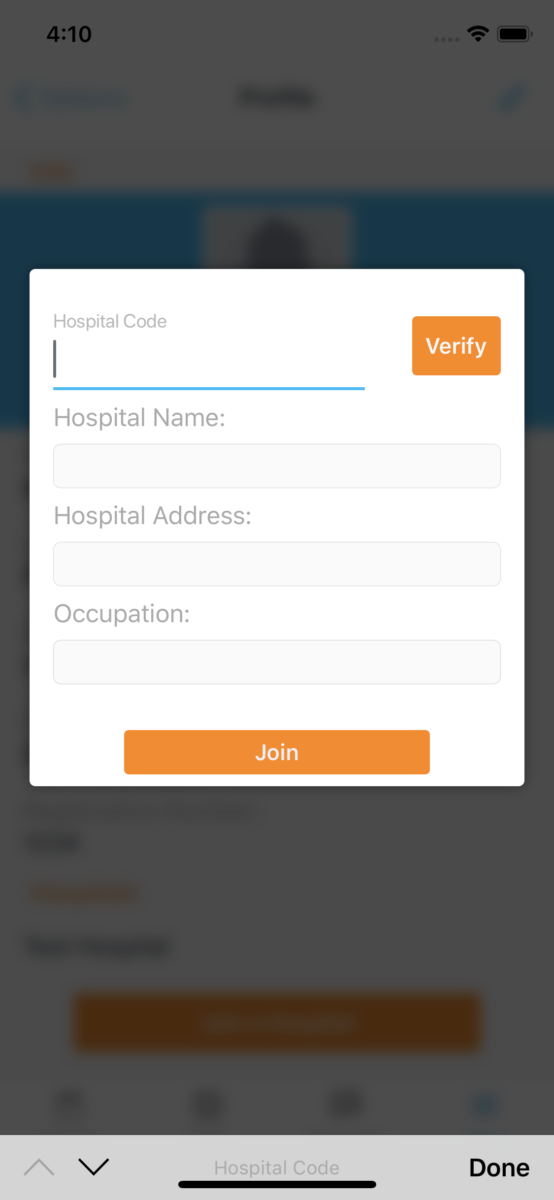Tap the orange Join button

click(277, 752)
